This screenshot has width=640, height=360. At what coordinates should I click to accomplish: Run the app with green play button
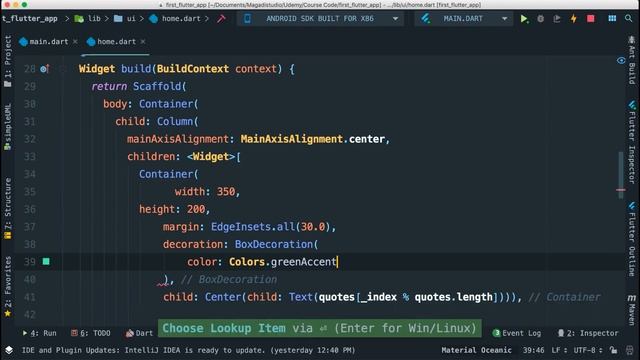pyautogui.click(x=524, y=19)
